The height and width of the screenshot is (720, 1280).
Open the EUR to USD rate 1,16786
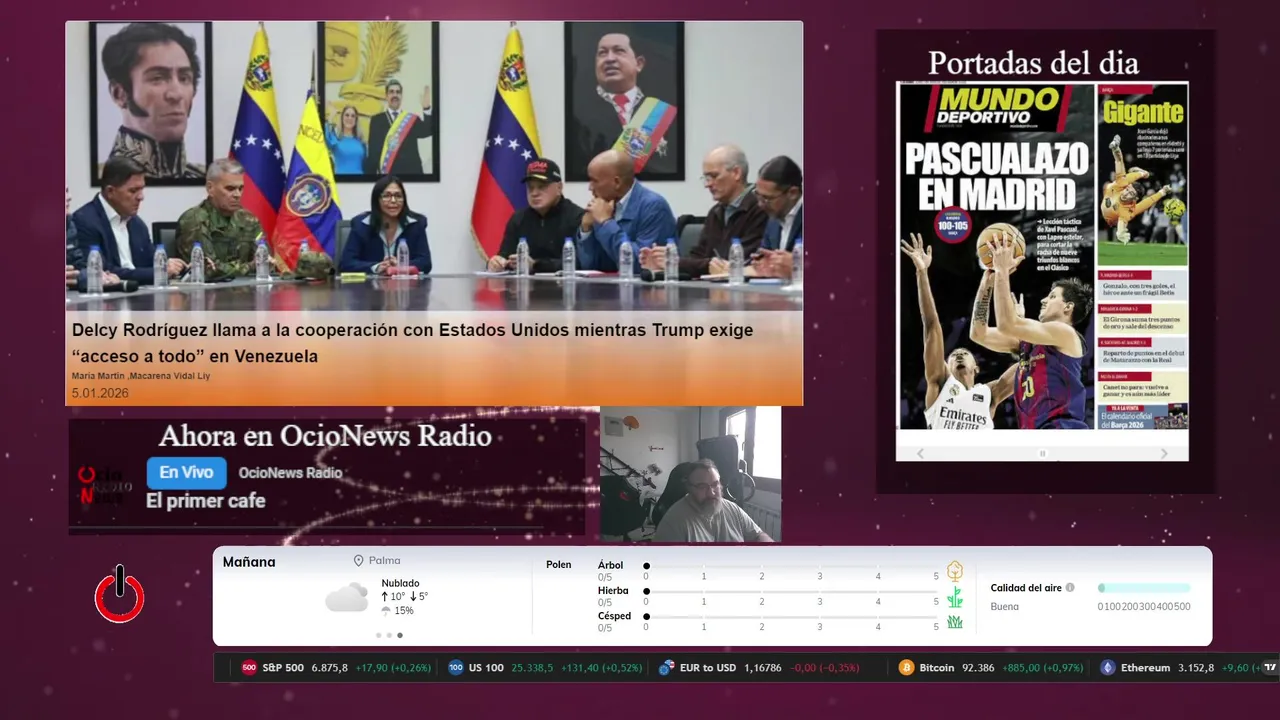[x=763, y=668]
